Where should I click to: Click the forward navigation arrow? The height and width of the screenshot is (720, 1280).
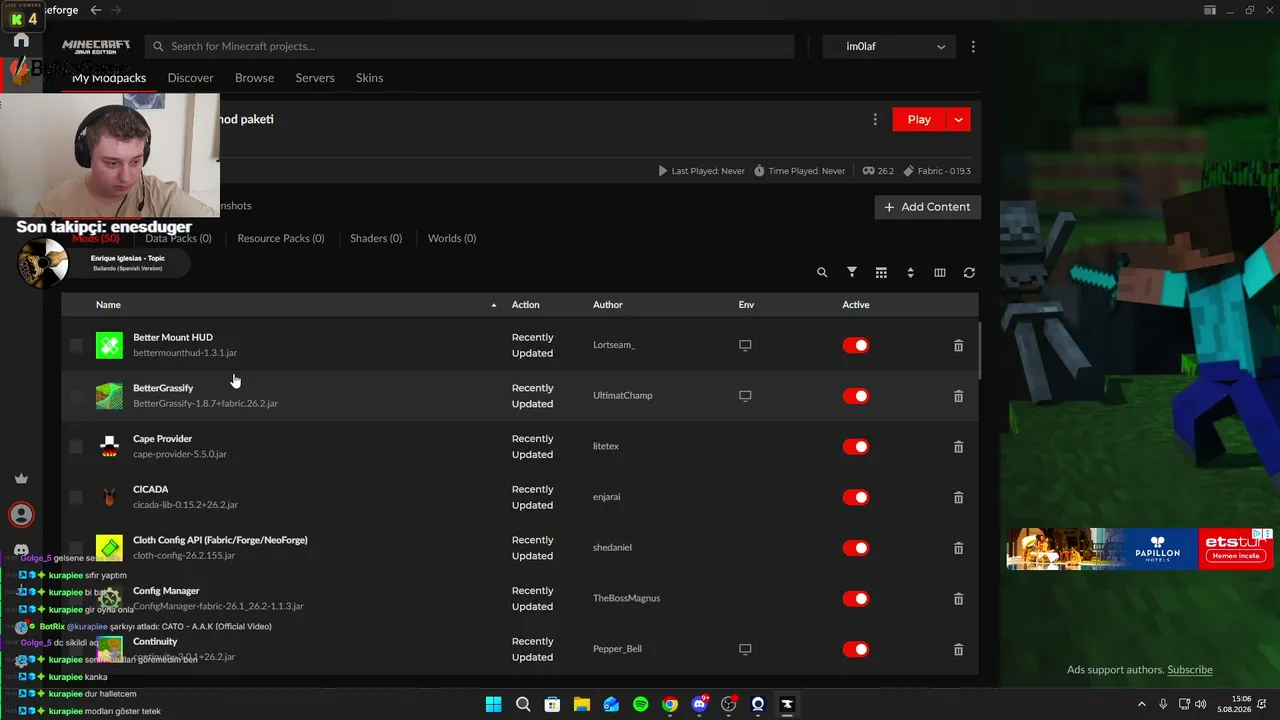[117, 10]
